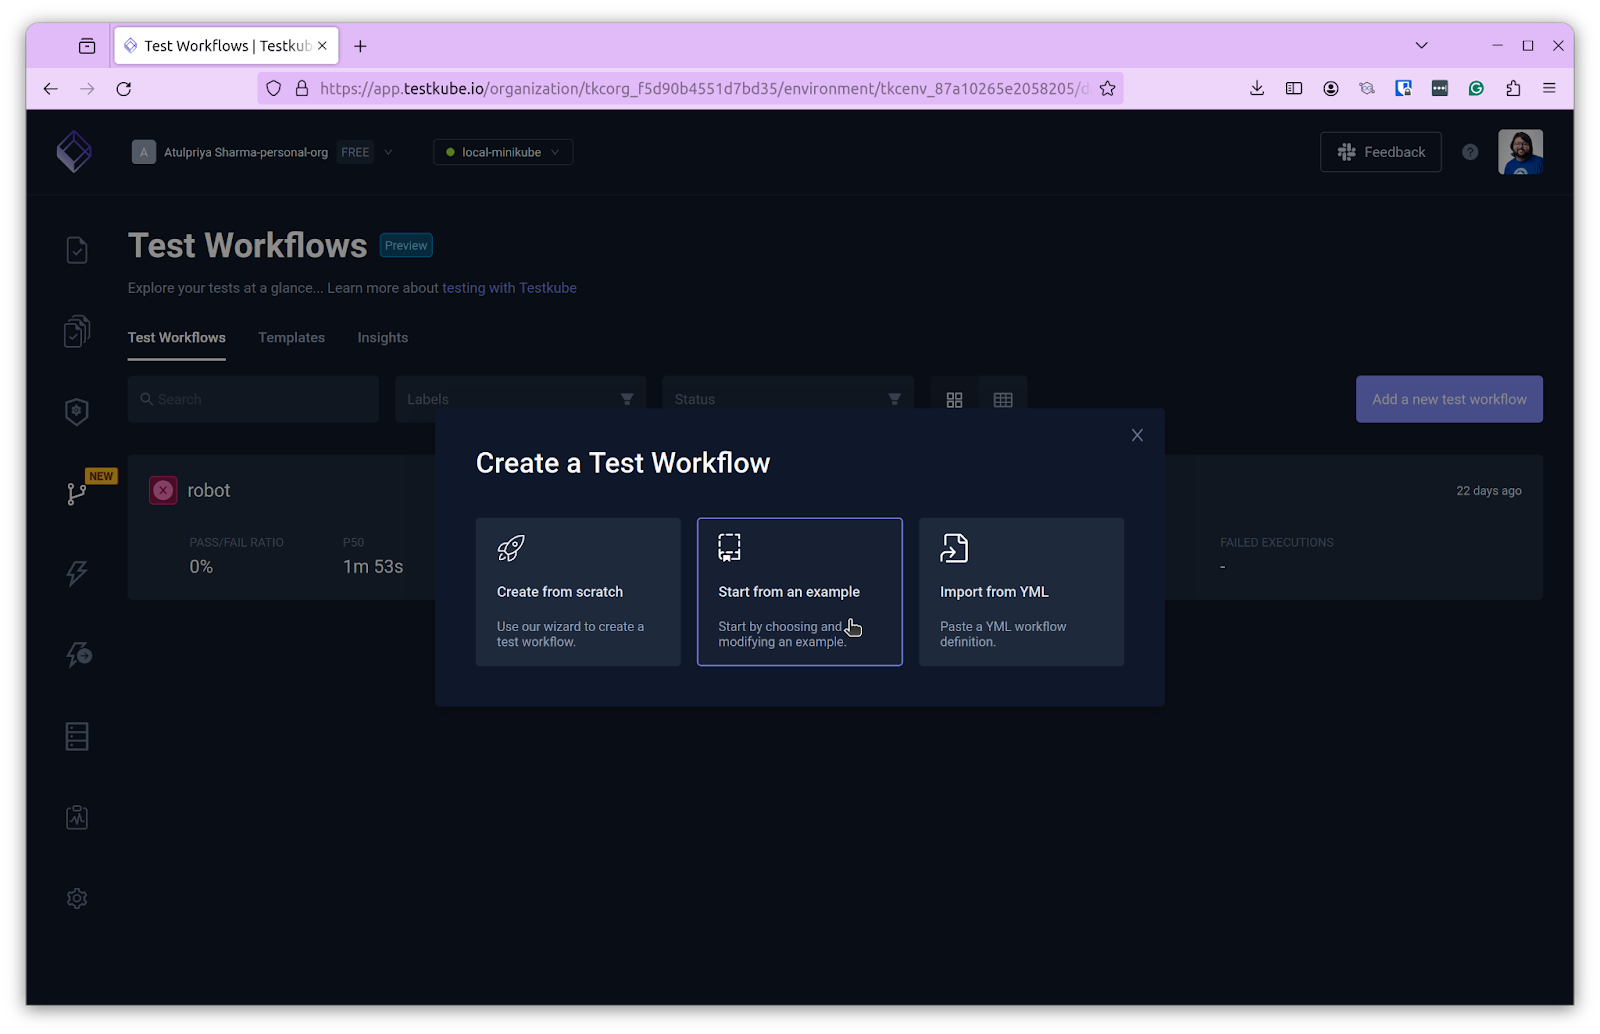The height and width of the screenshot is (1034, 1600).
Task: Bookmark this page with star icon
Action: [x=1107, y=88]
